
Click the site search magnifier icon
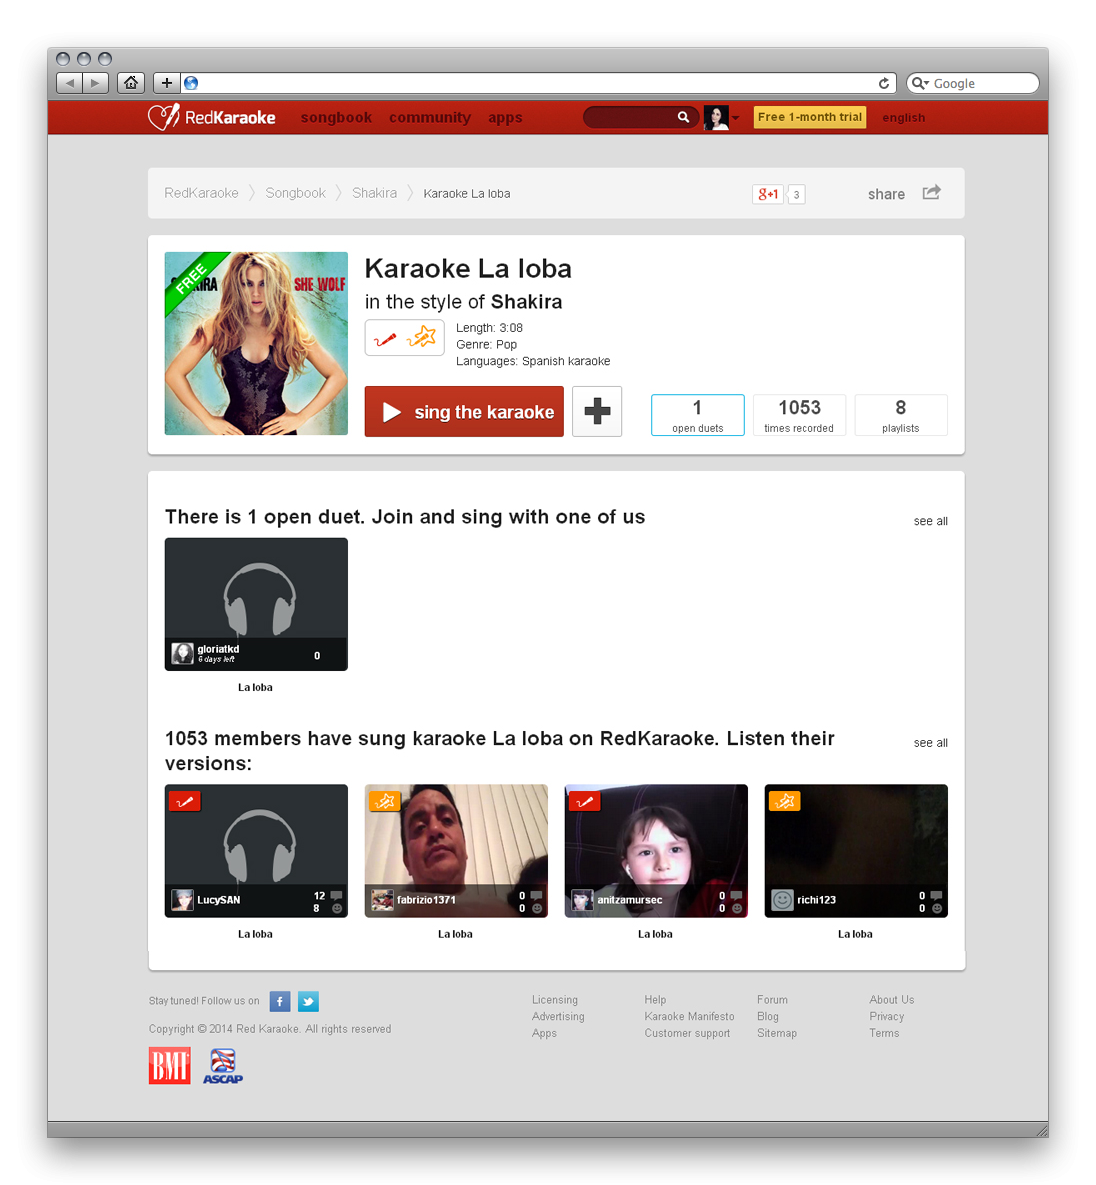tap(683, 116)
